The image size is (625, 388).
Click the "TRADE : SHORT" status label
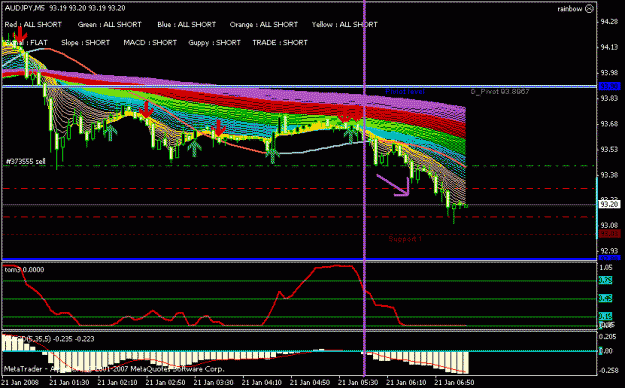280,42
